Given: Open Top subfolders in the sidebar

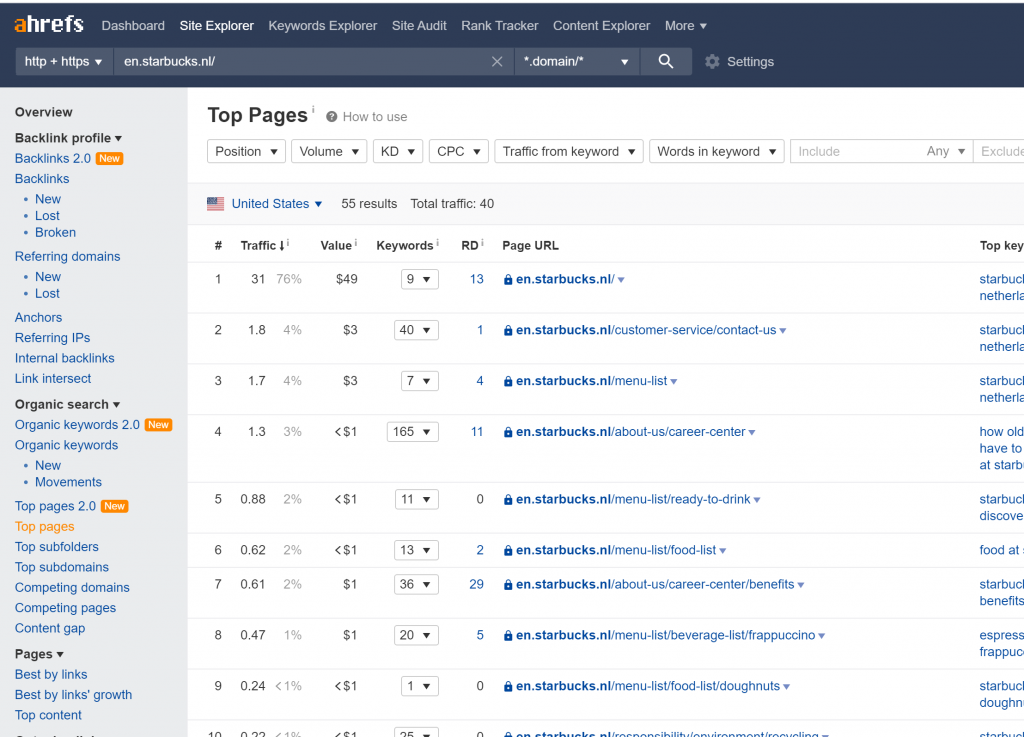Looking at the screenshot, I should (x=57, y=547).
